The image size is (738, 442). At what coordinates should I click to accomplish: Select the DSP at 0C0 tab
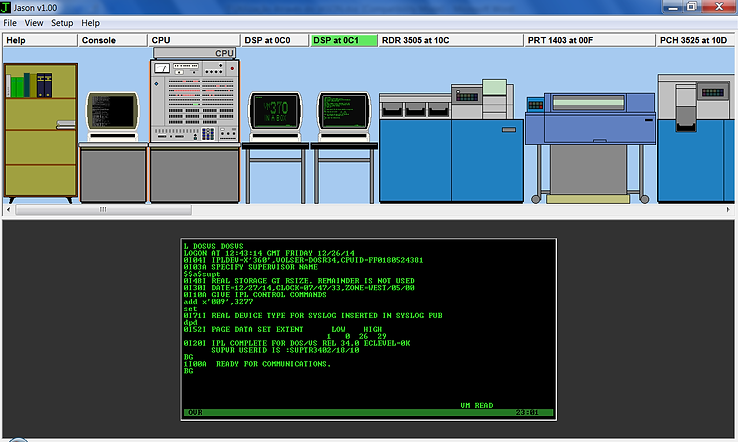pos(274,40)
